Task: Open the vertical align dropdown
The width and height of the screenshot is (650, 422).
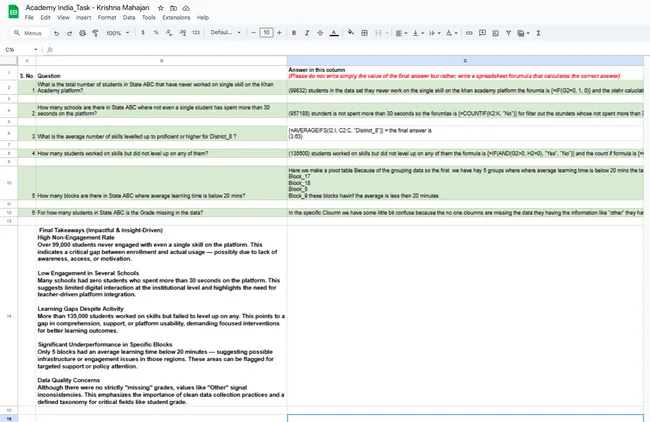Action: point(418,33)
